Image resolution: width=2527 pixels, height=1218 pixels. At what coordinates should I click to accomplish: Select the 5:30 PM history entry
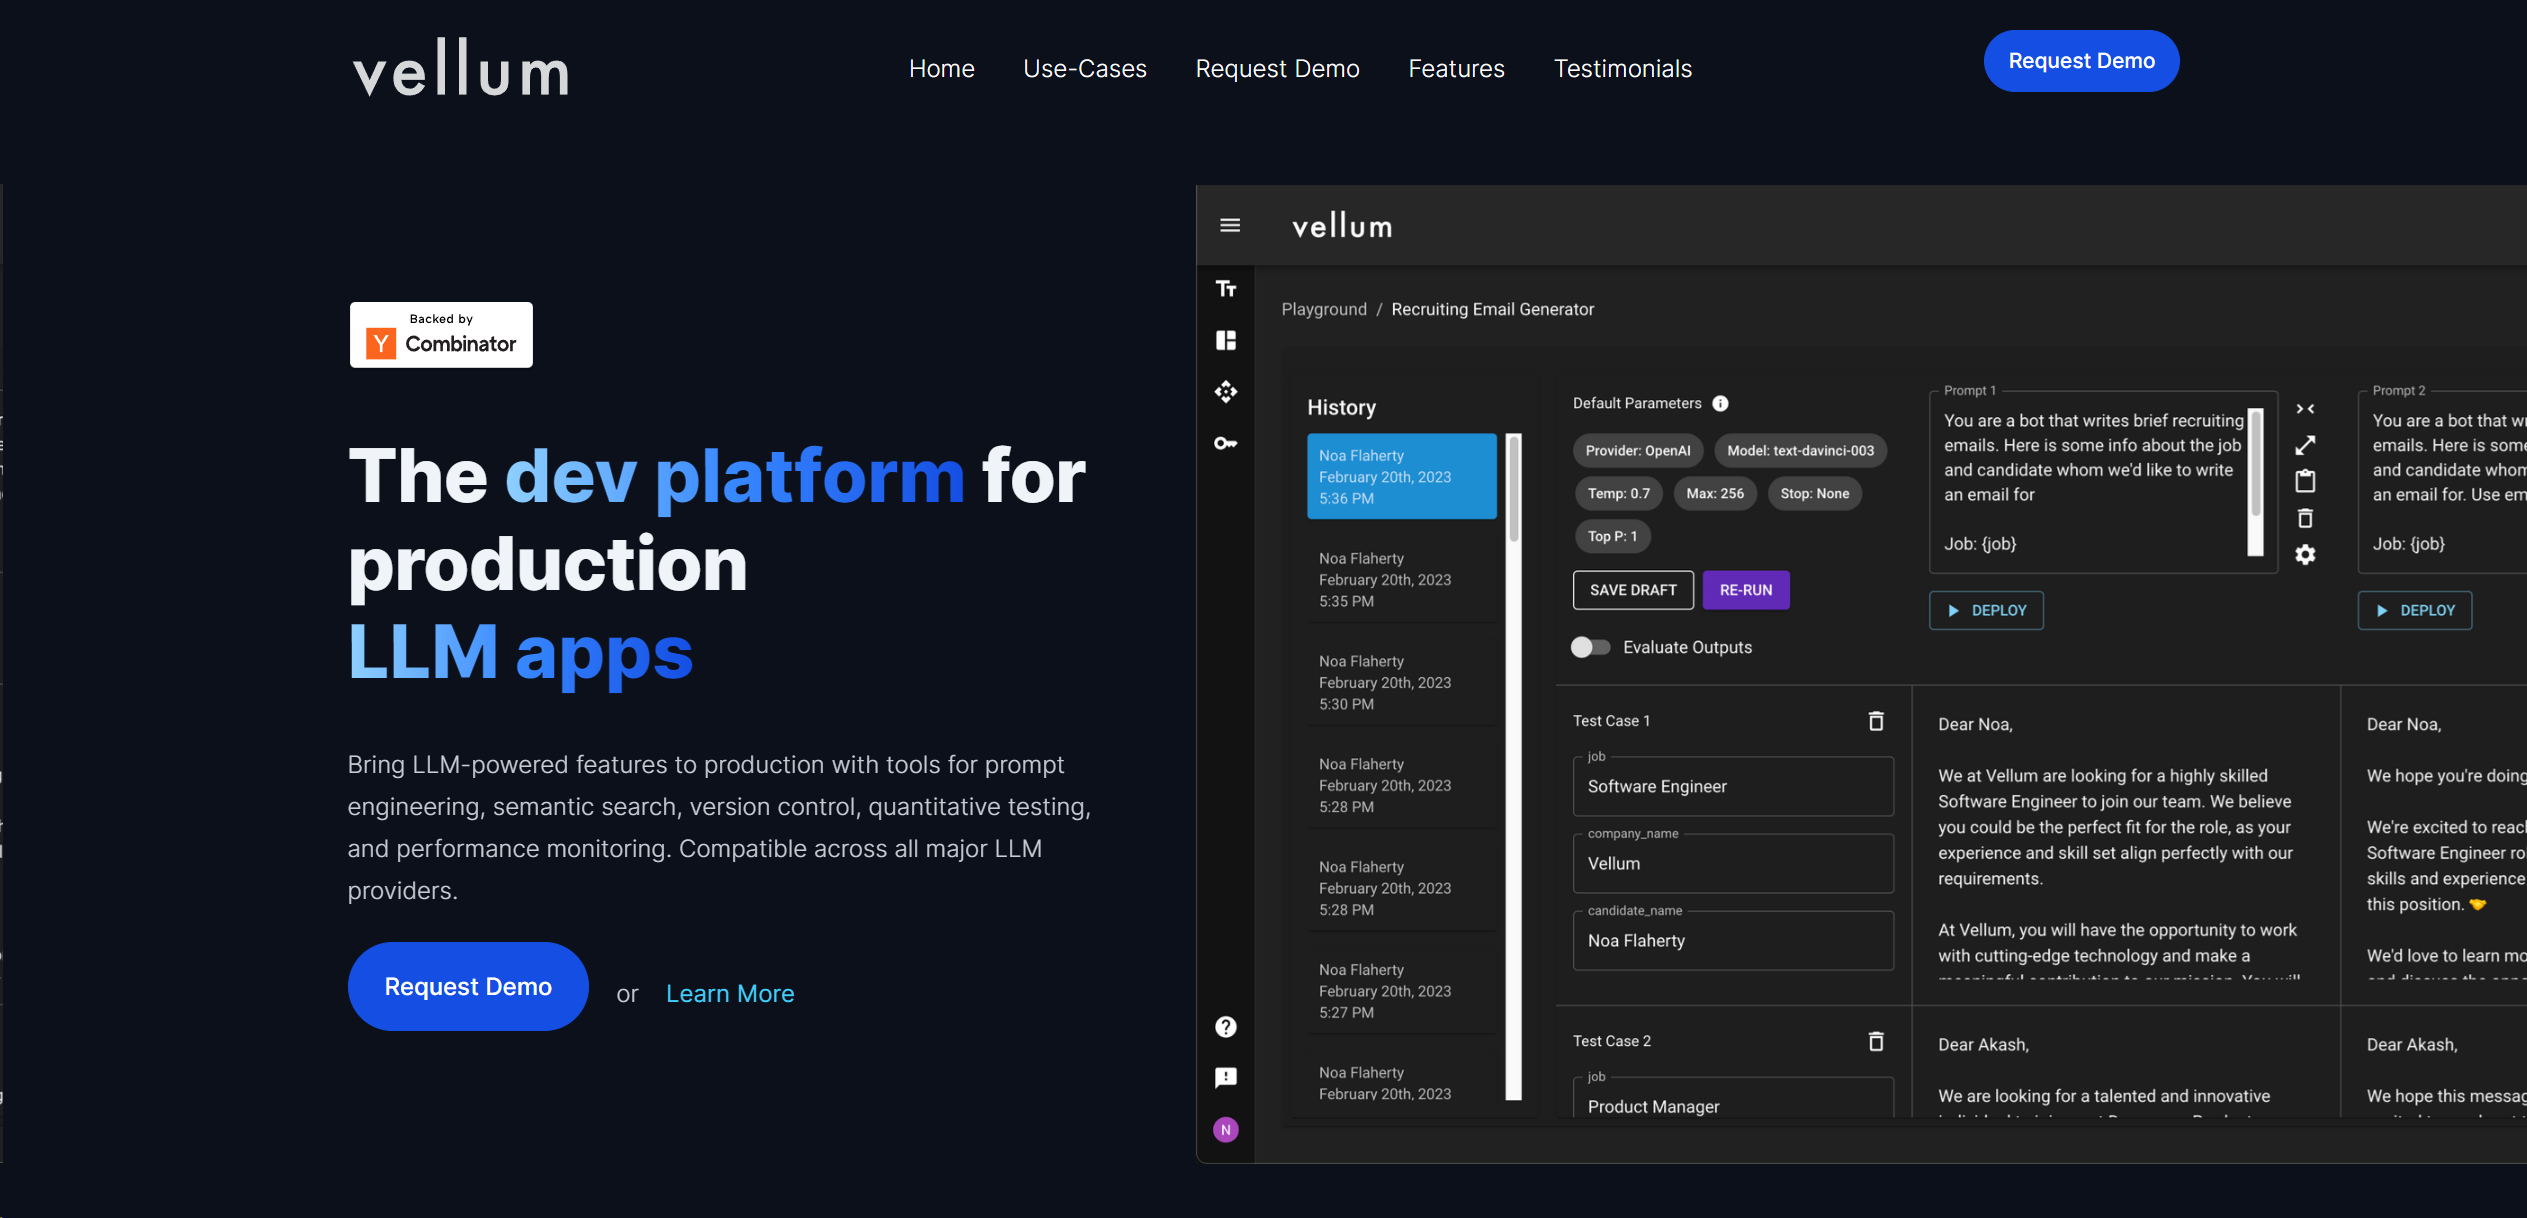pos(1402,683)
